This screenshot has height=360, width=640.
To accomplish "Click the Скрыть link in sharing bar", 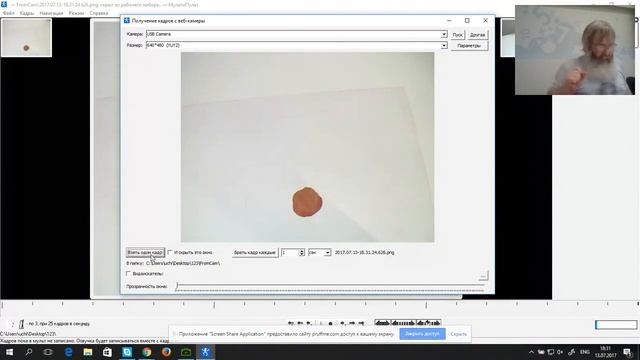I will [x=458, y=334].
